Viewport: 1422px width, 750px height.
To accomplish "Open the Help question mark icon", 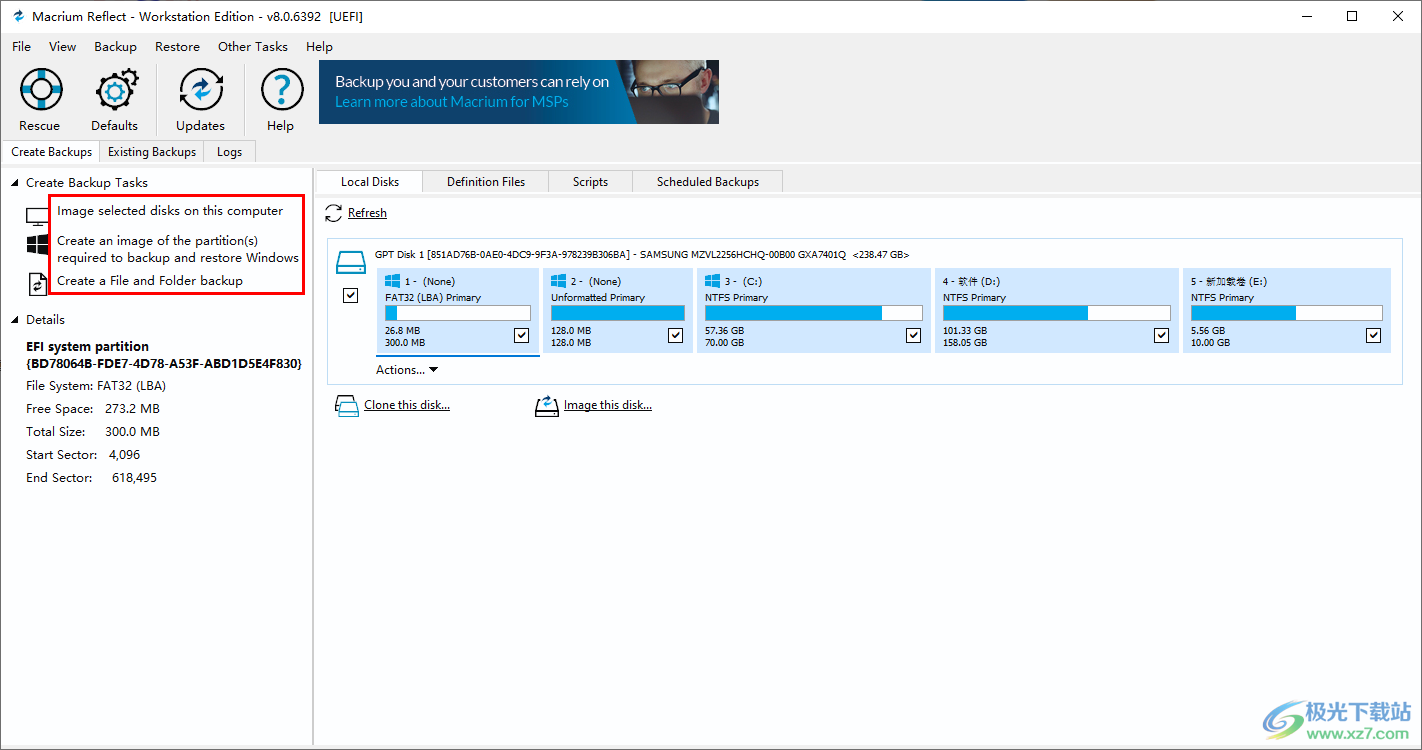I will click(281, 90).
